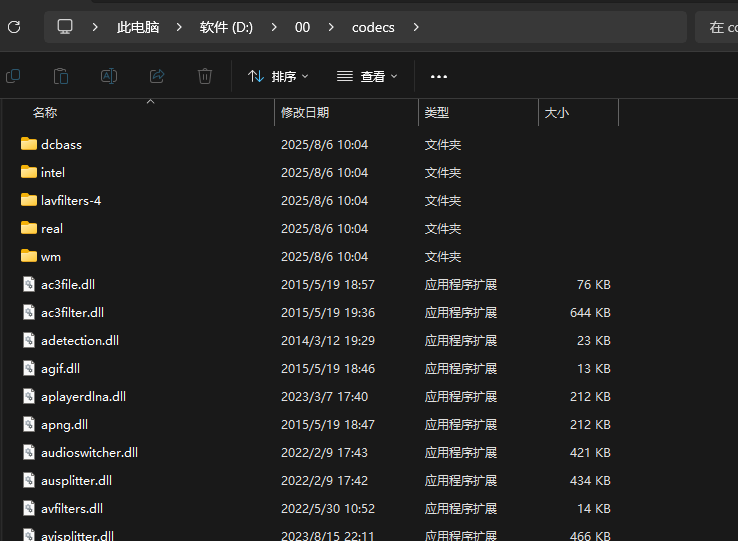Navigate to 此电脑 in breadcrumb

[x=138, y=27]
